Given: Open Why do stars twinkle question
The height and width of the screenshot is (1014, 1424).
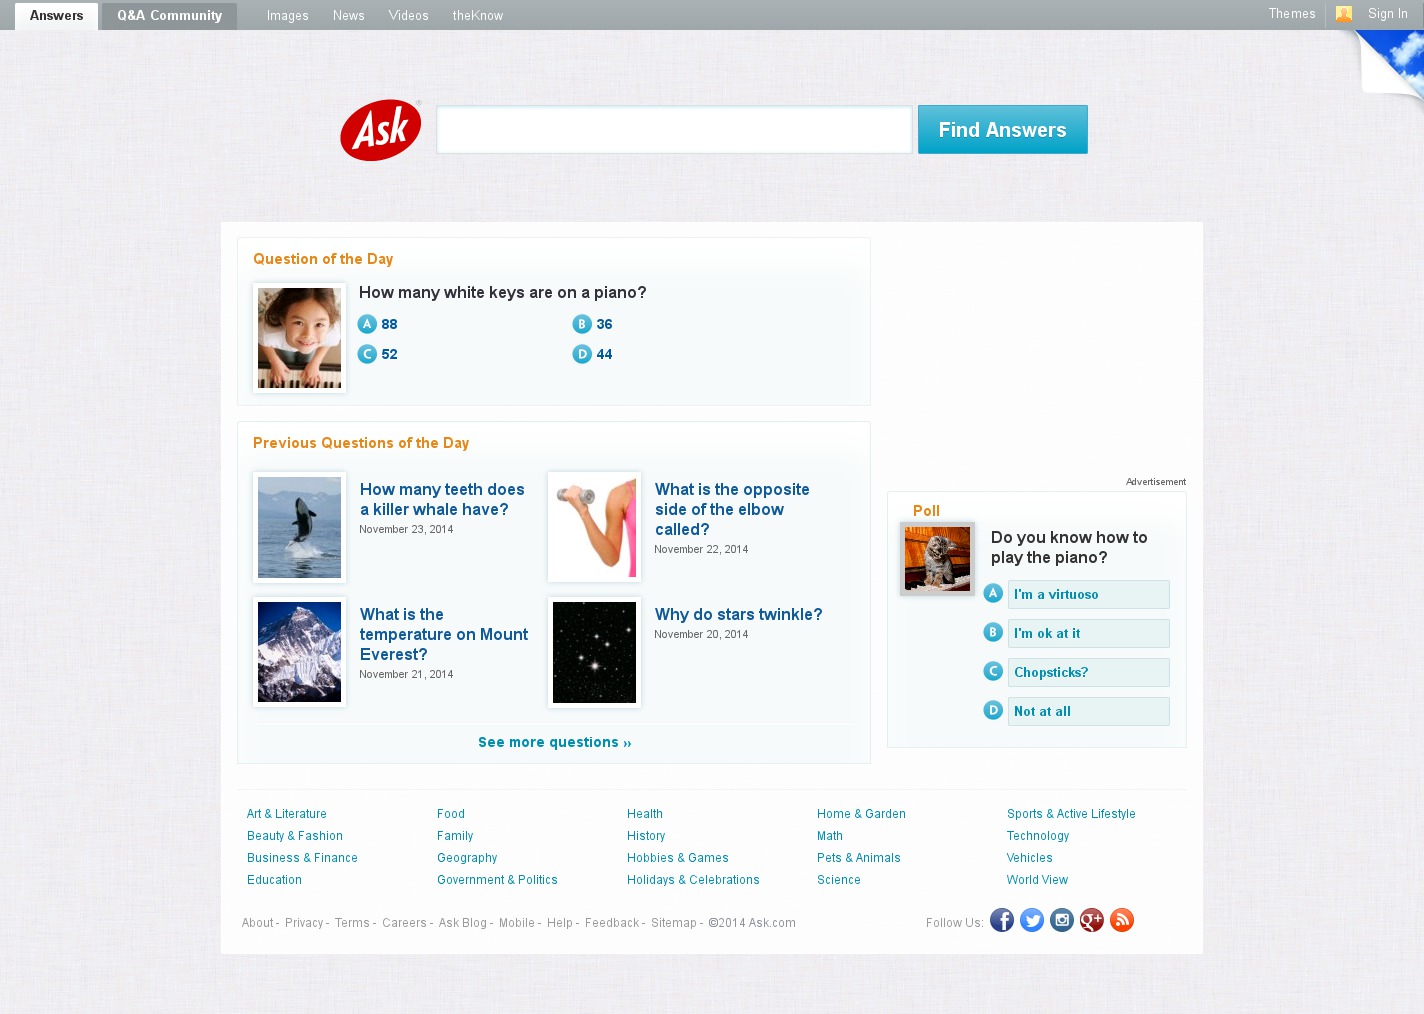Looking at the screenshot, I should coord(739,614).
